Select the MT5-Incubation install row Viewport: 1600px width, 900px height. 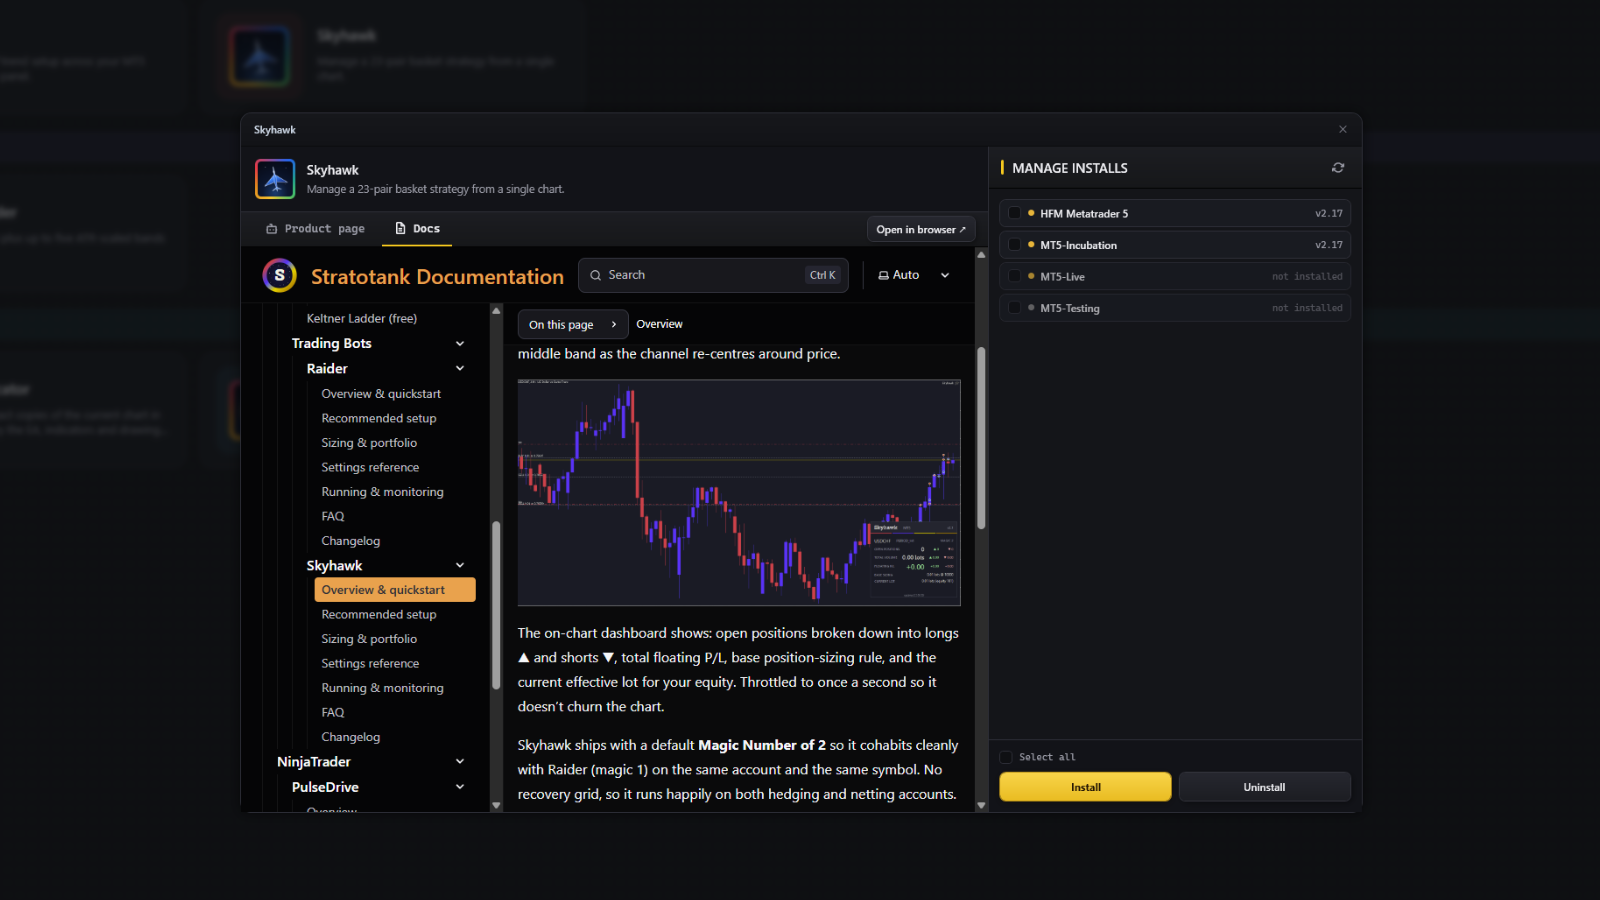click(1175, 245)
